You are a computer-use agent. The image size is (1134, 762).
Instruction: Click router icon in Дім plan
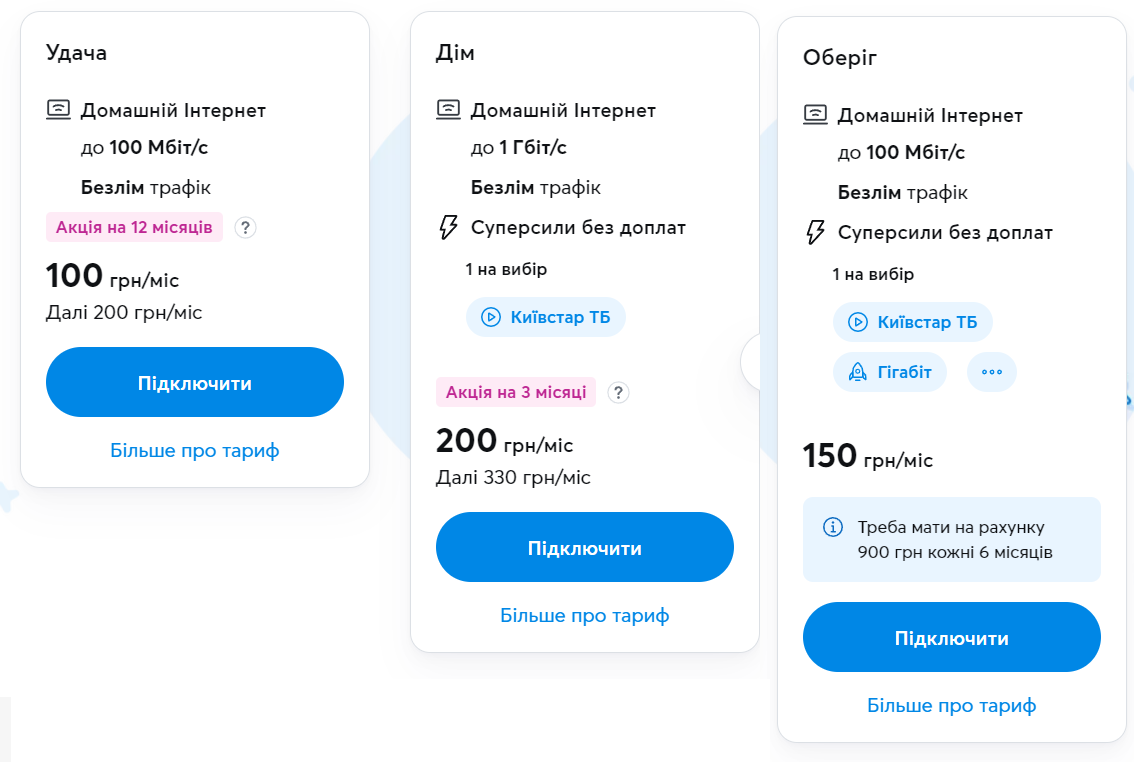[x=449, y=110]
